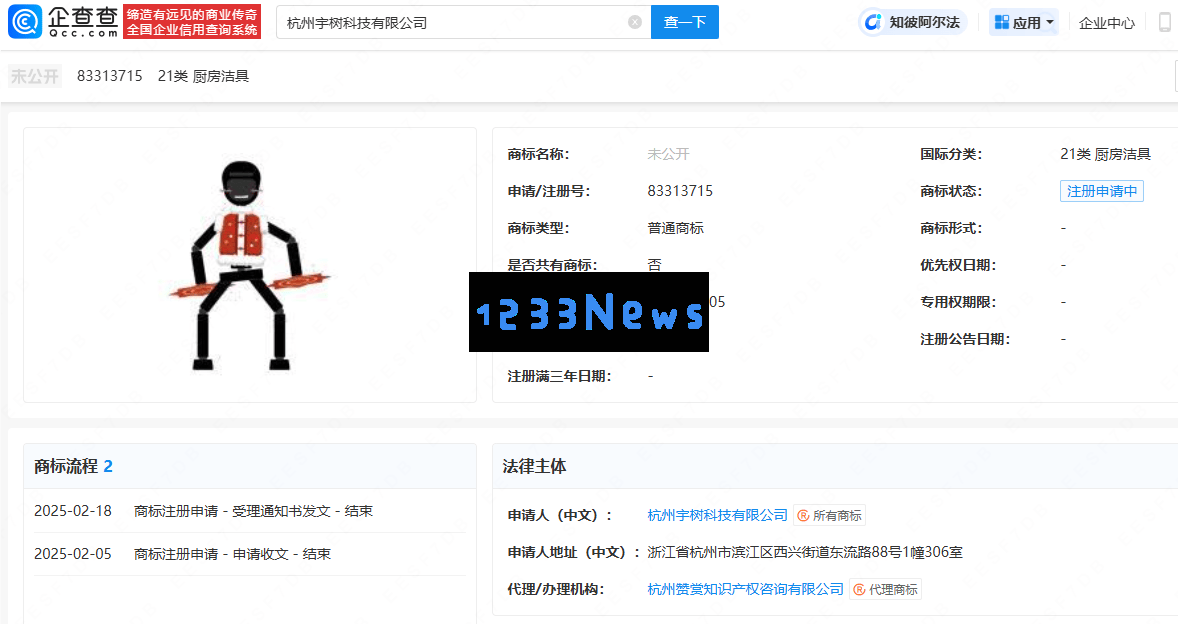Select 2025-02-05 申请收文 process row
1178x624 pixels.
[249, 554]
